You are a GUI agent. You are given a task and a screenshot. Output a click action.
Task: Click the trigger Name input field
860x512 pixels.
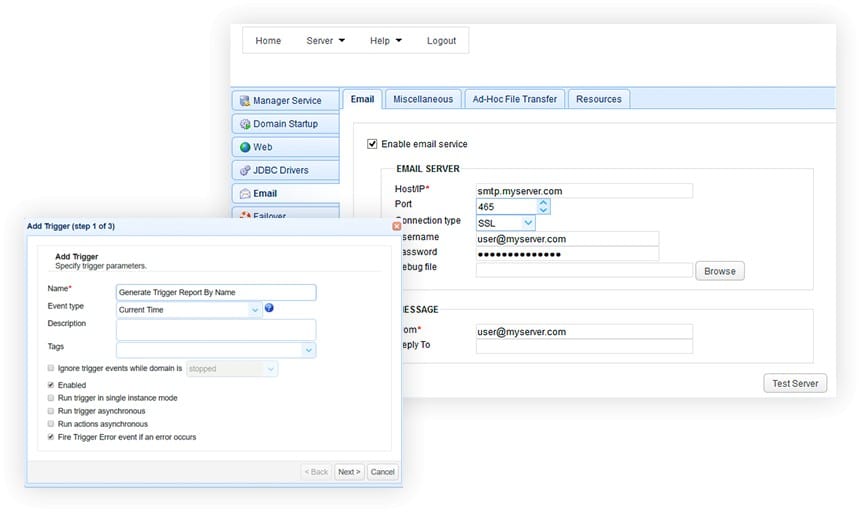(x=216, y=292)
